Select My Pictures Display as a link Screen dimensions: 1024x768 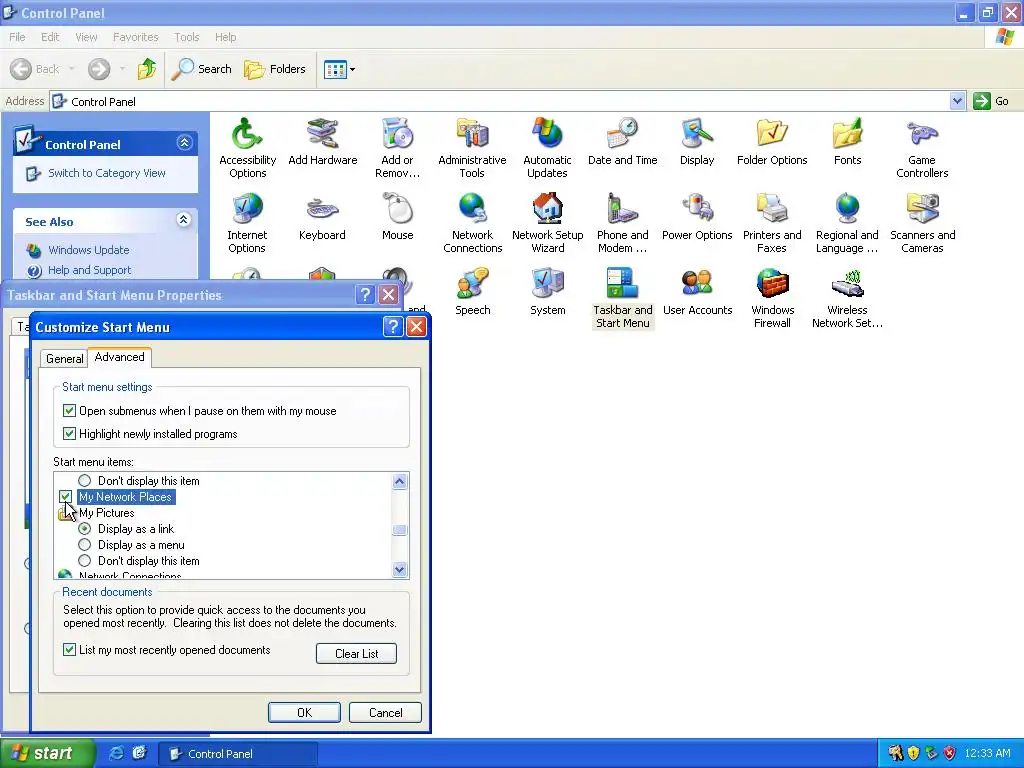click(x=84, y=529)
